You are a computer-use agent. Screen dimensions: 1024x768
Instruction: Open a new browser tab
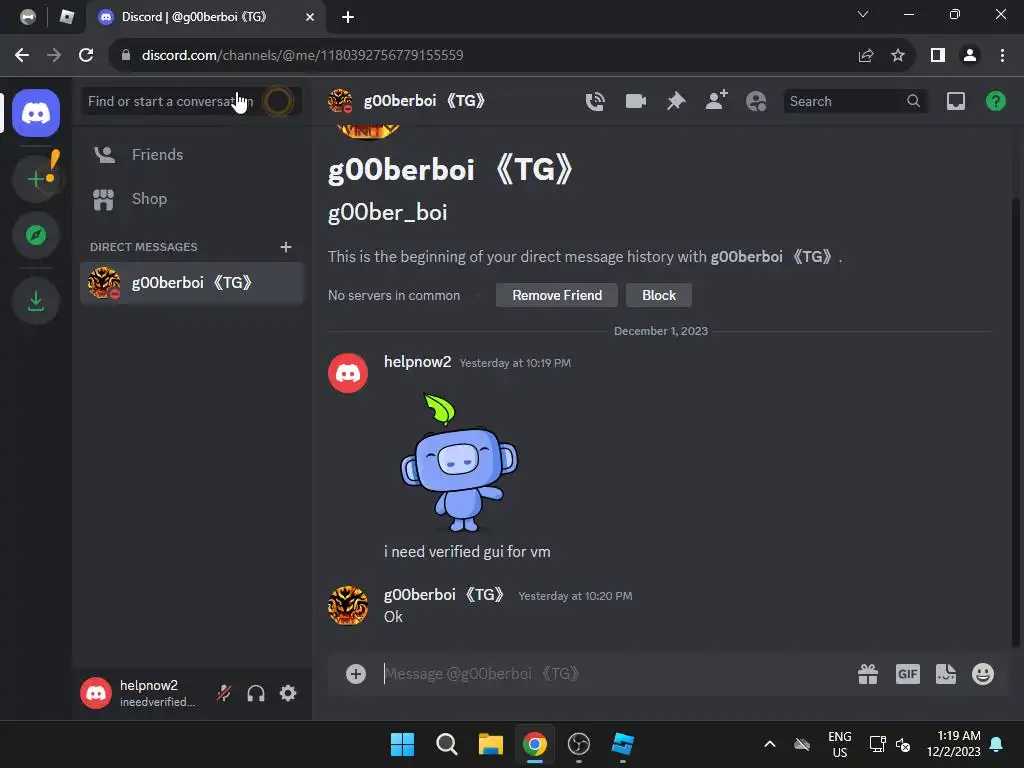pyautogui.click(x=348, y=17)
